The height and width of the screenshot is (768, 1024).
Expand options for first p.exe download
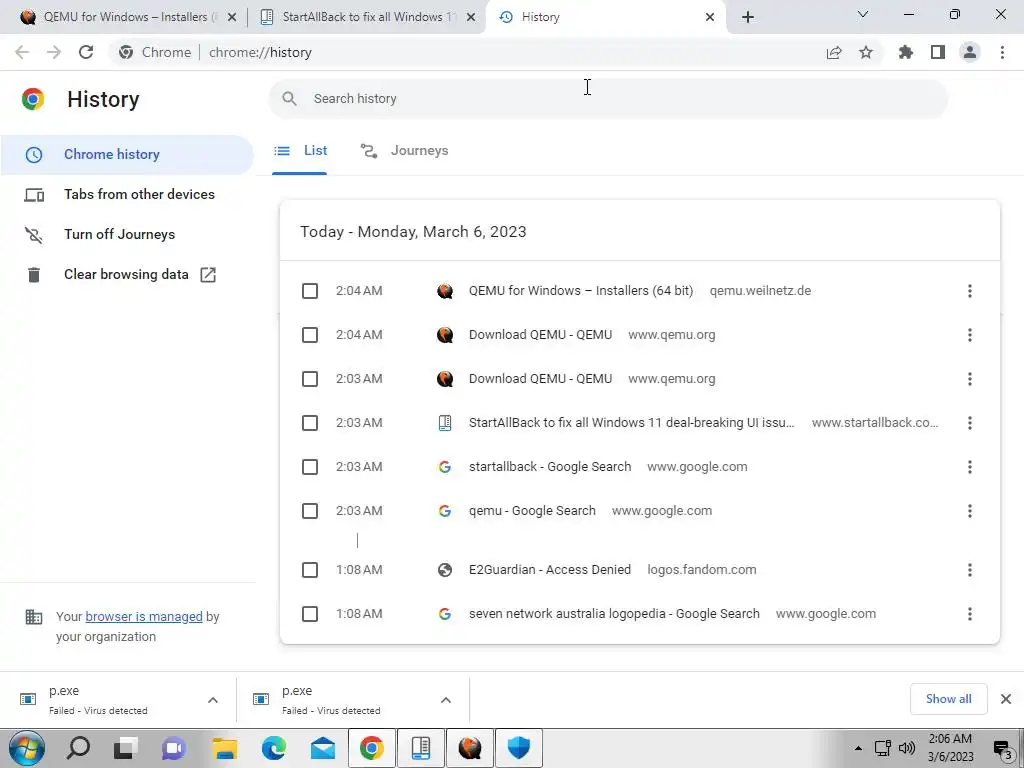point(213,700)
